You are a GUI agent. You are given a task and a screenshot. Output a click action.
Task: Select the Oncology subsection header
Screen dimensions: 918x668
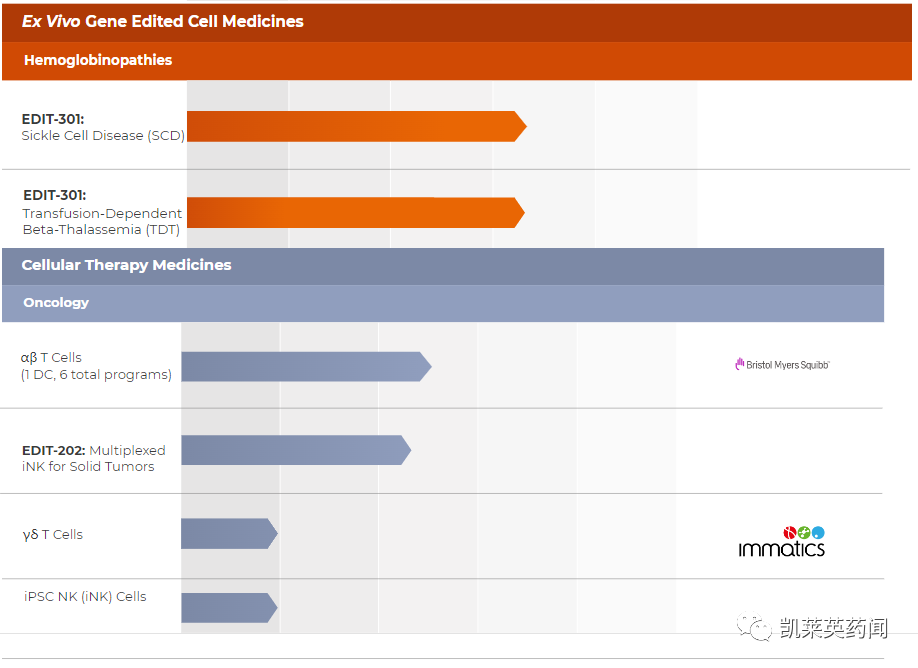tap(56, 302)
